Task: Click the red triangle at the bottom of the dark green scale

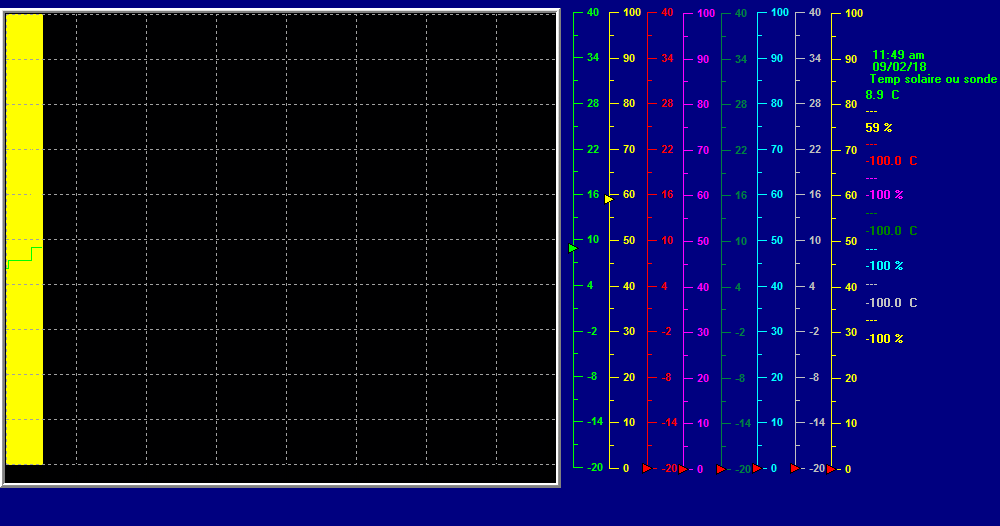Action: coord(721,469)
